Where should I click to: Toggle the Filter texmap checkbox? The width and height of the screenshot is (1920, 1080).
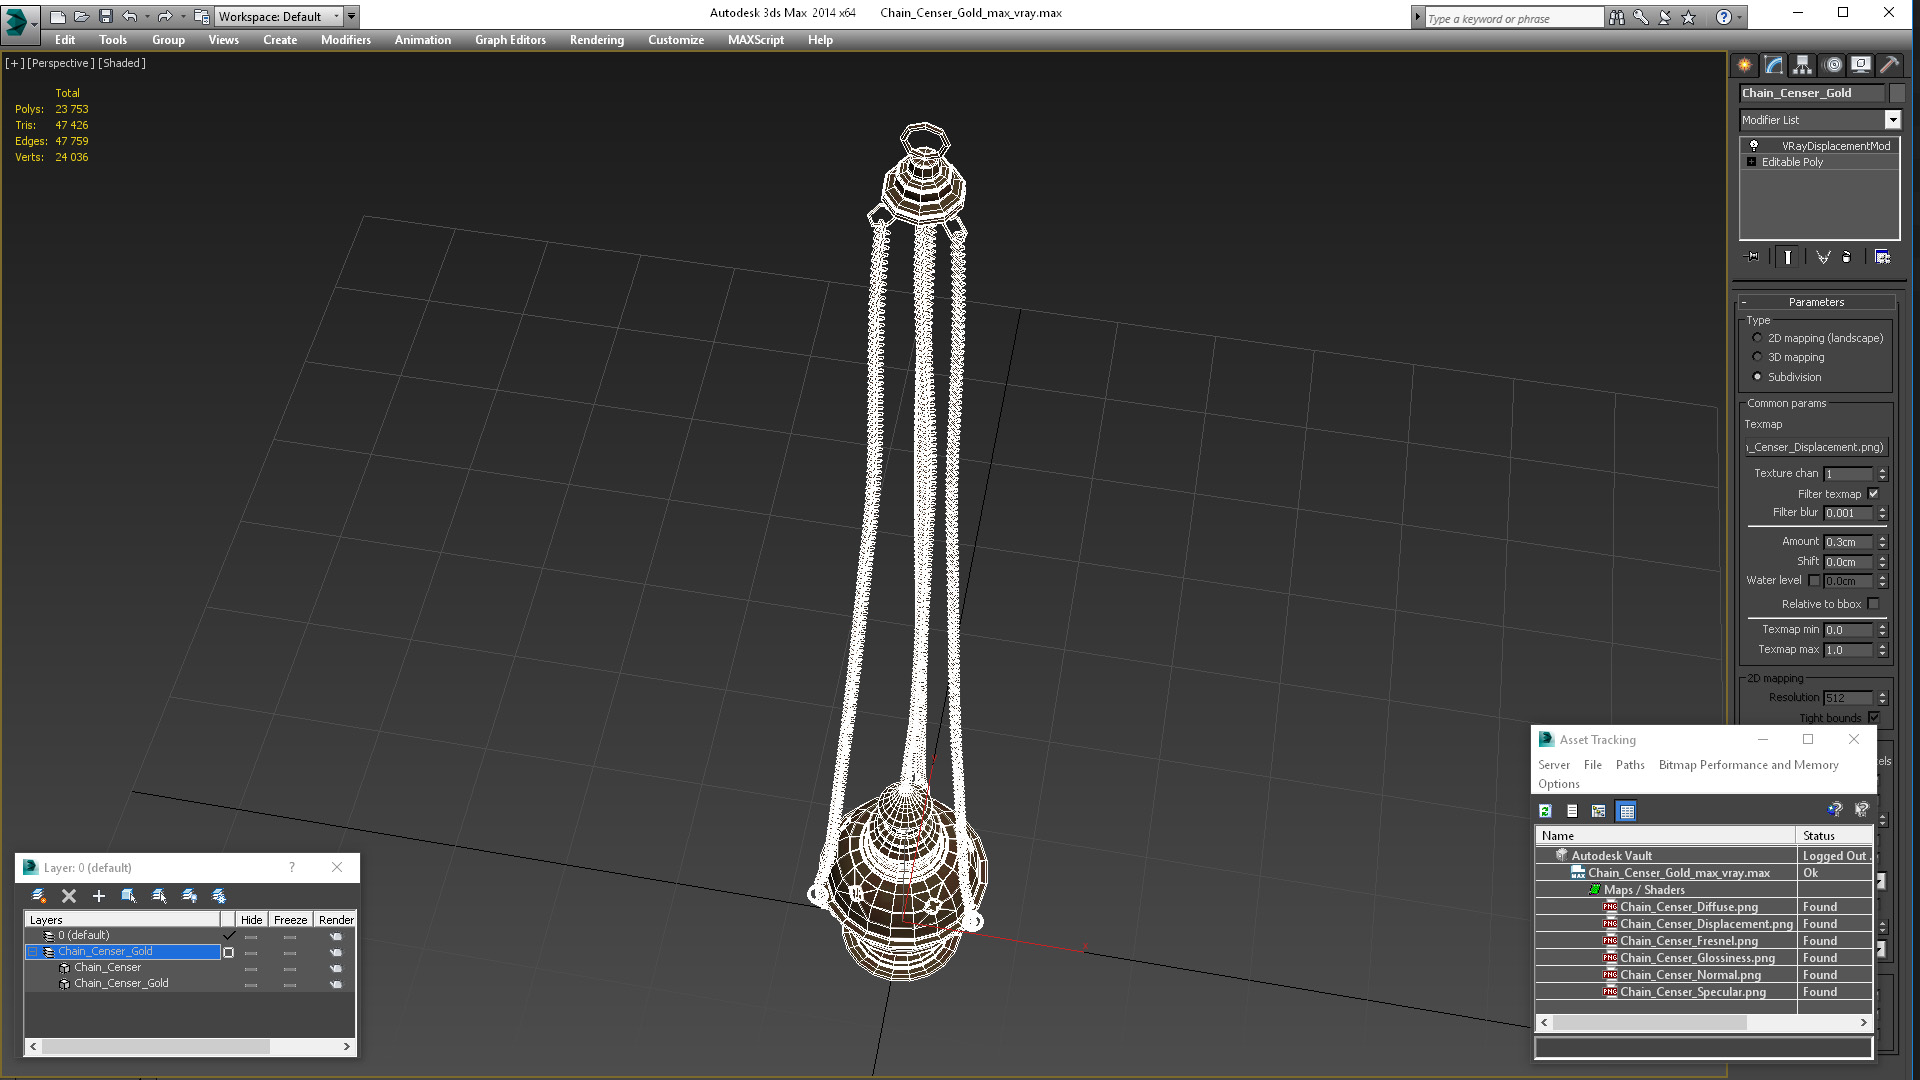(1874, 494)
